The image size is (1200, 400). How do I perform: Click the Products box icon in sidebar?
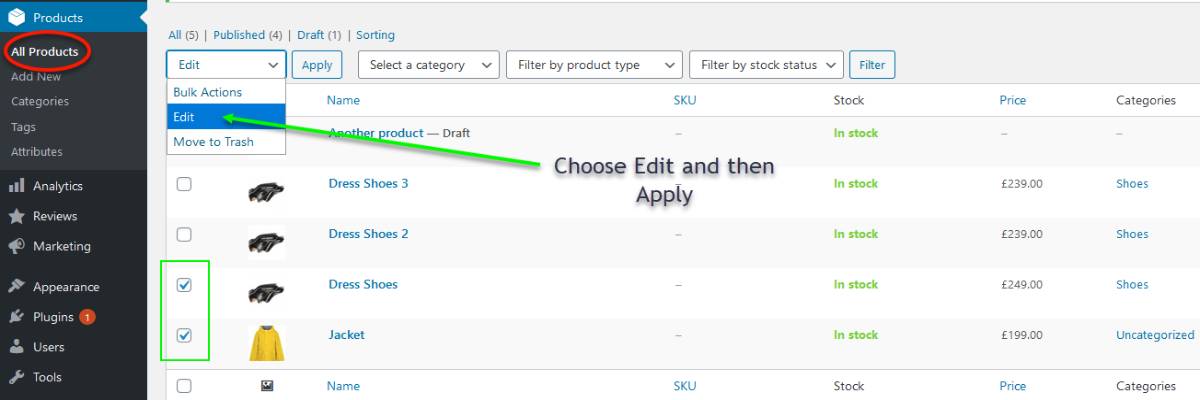16,17
